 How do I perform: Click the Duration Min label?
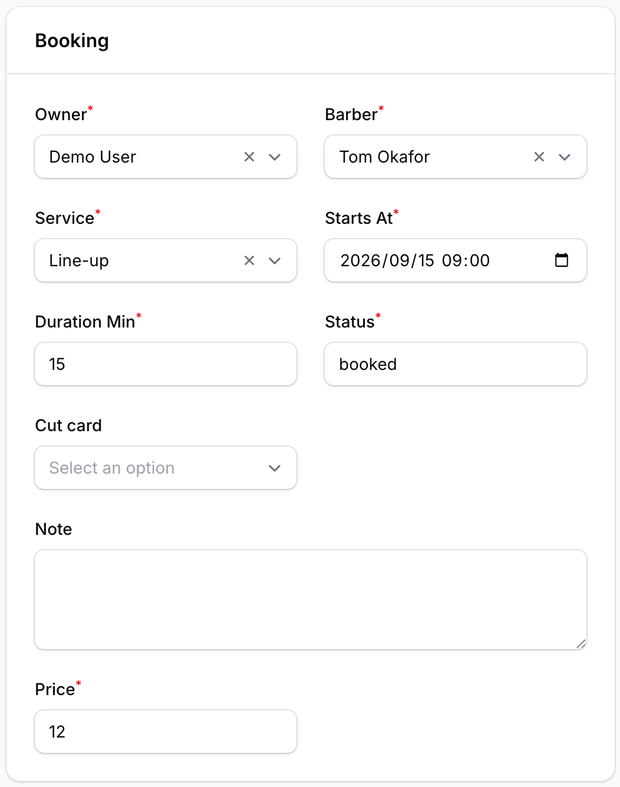pos(85,322)
